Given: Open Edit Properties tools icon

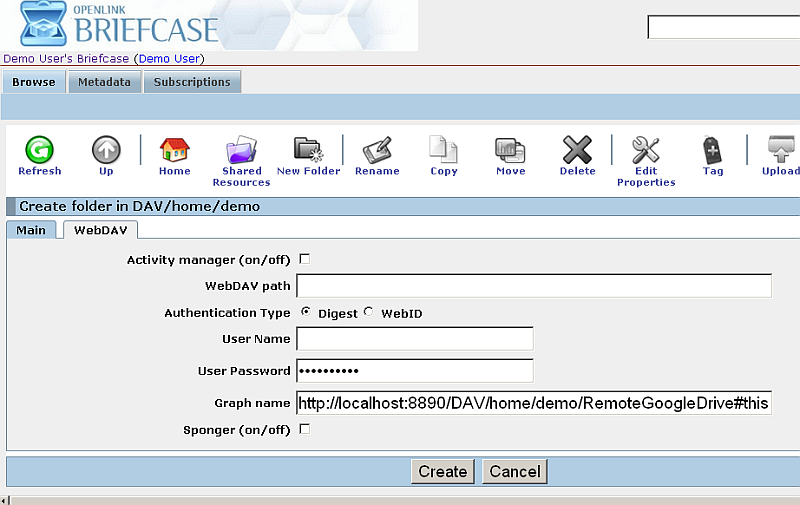Looking at the screenshot, I should pyautogui.click(x=645, y=151).
